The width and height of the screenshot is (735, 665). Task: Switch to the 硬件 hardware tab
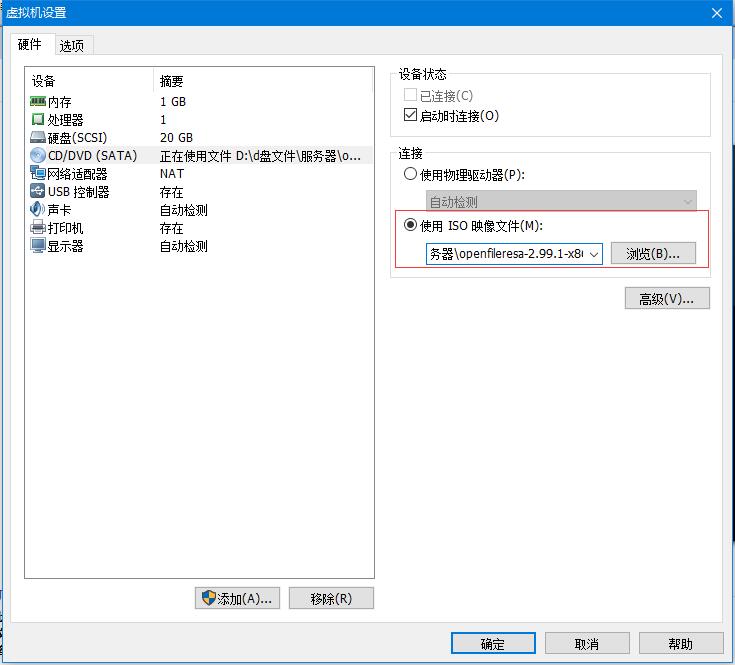pyautogui.click(x=30, y=45)
